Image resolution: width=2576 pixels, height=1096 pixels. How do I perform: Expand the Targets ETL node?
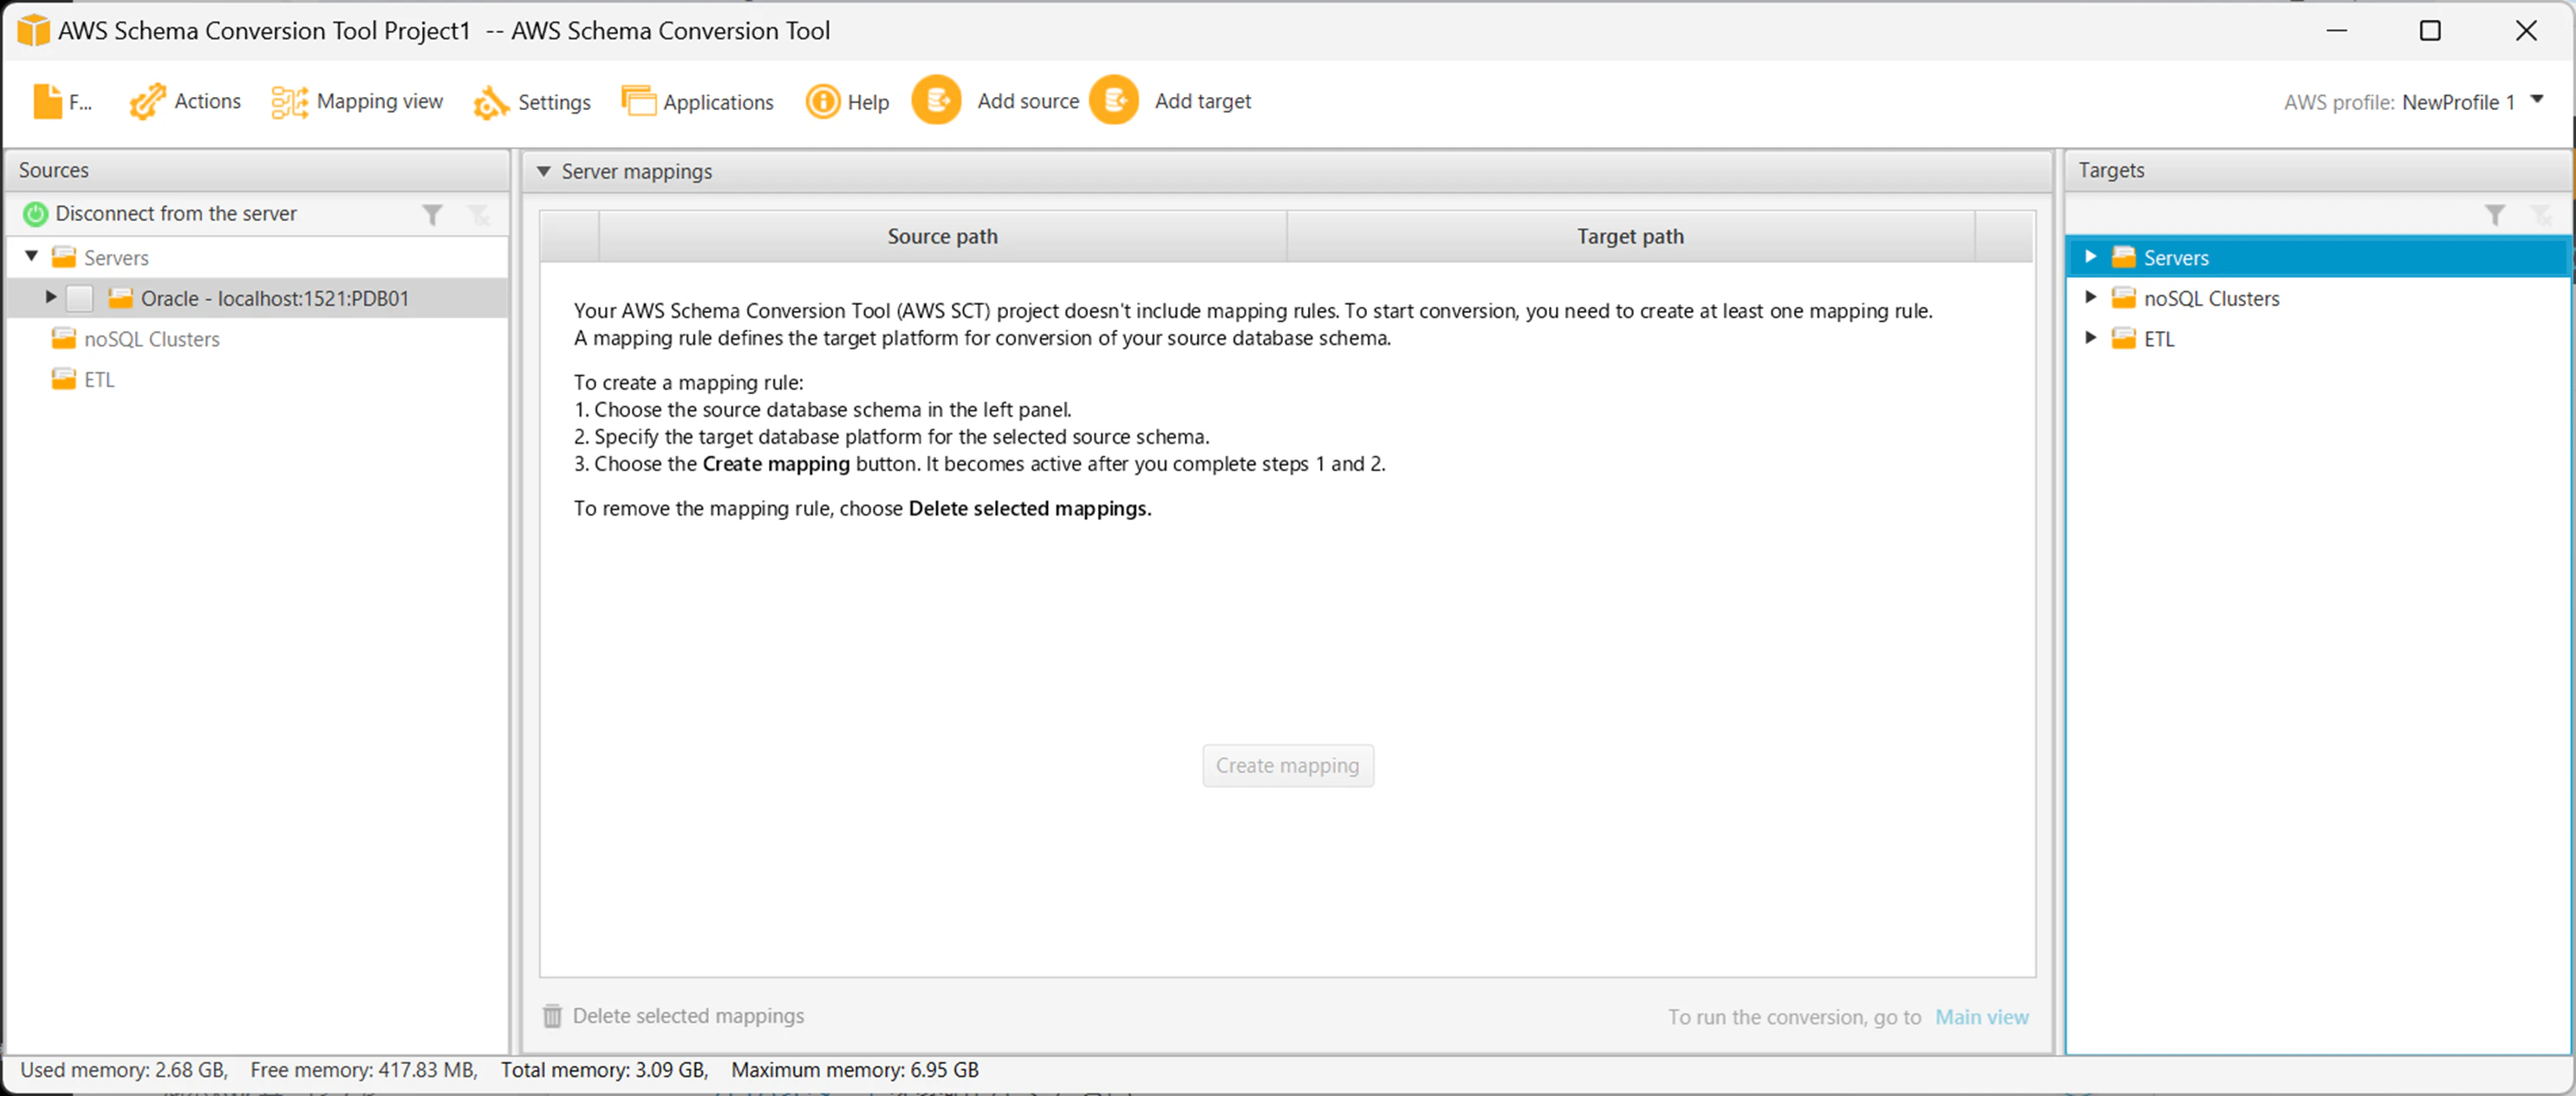tap(2090, 338)
